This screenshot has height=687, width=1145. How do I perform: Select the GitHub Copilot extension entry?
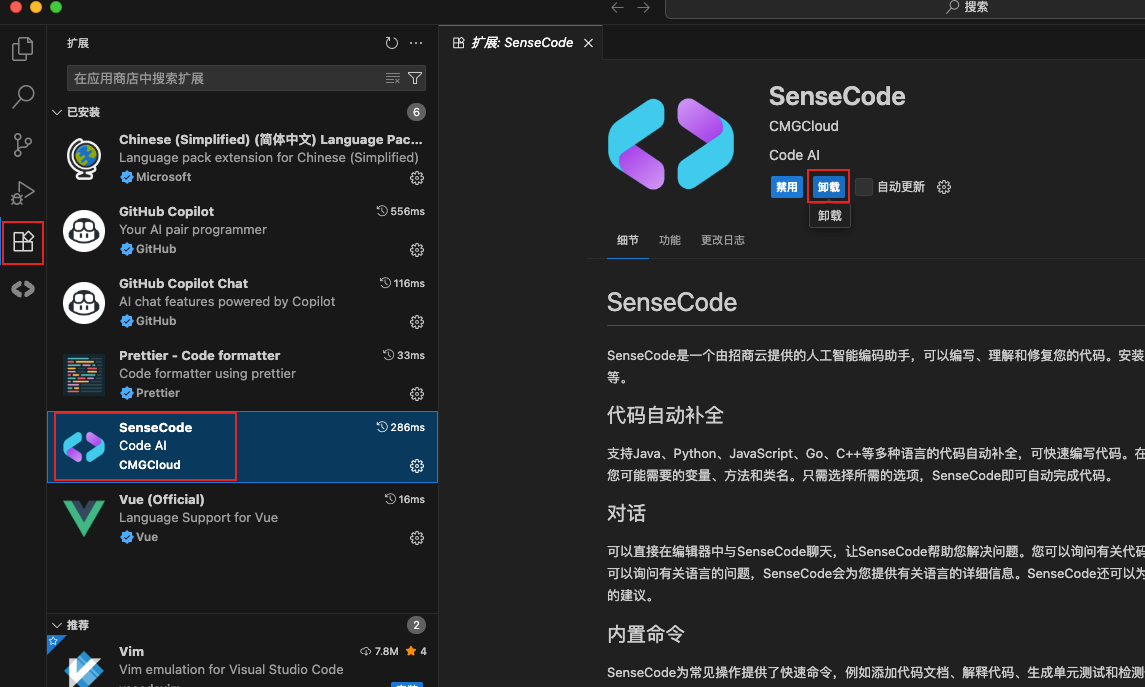[242, 231]
